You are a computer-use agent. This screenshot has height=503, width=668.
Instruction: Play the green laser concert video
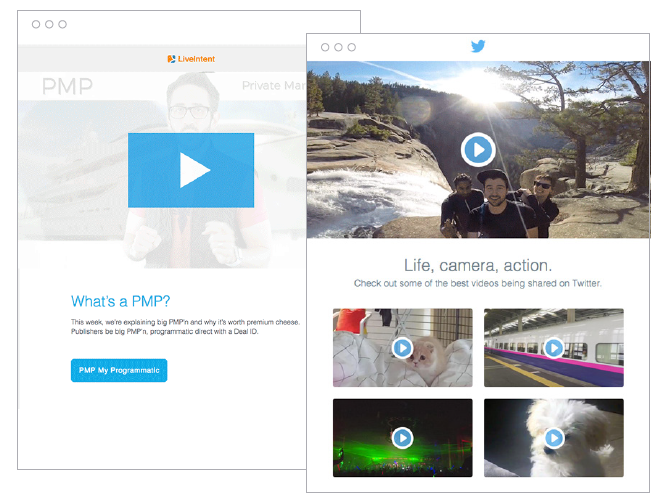(402, 438)
